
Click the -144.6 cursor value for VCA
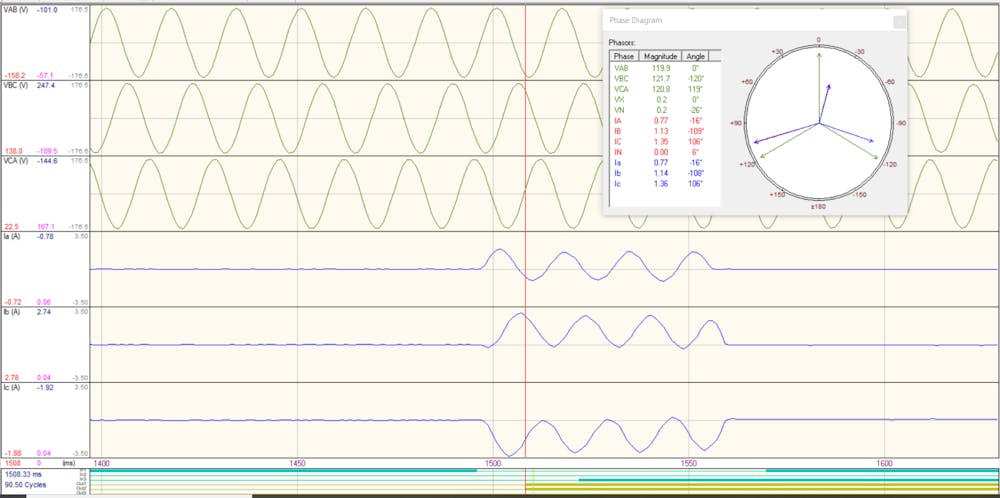48,161
